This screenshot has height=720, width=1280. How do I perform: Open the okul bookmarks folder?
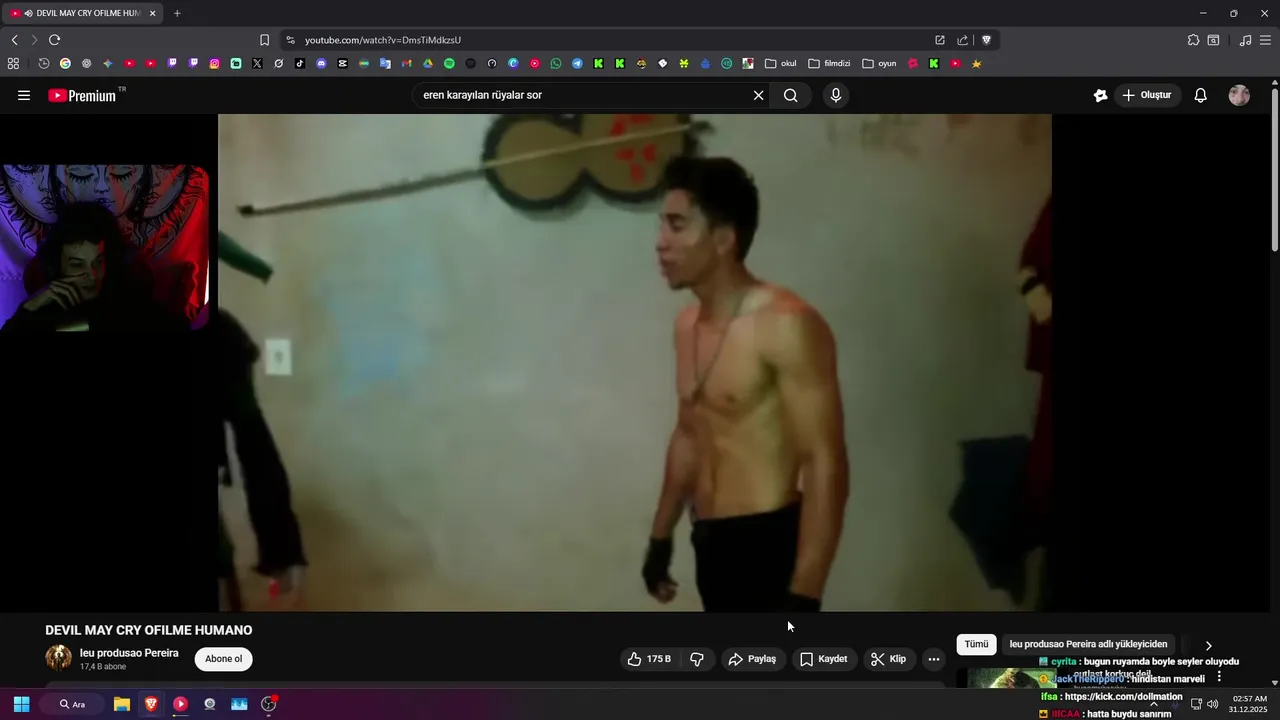tap(780, 63)
